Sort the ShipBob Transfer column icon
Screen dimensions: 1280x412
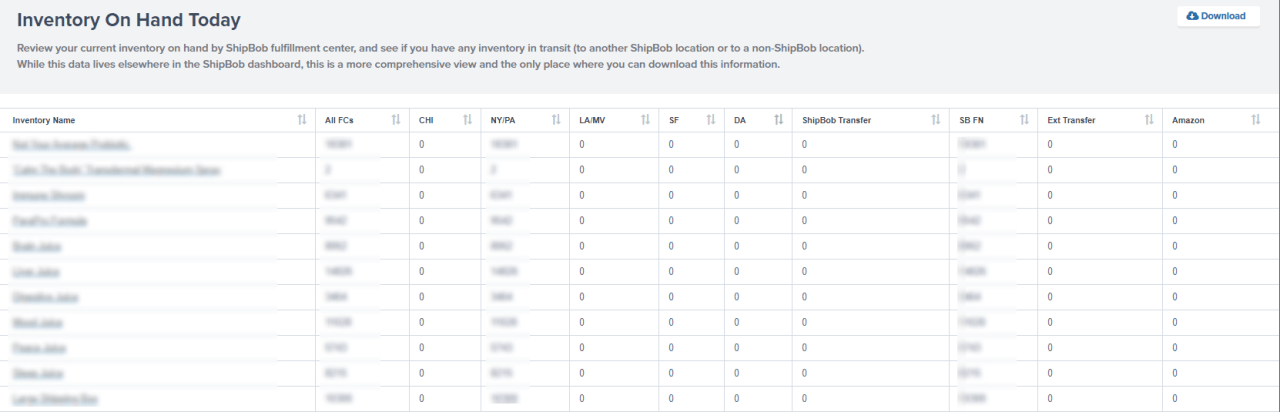click(x=936, y=120)
